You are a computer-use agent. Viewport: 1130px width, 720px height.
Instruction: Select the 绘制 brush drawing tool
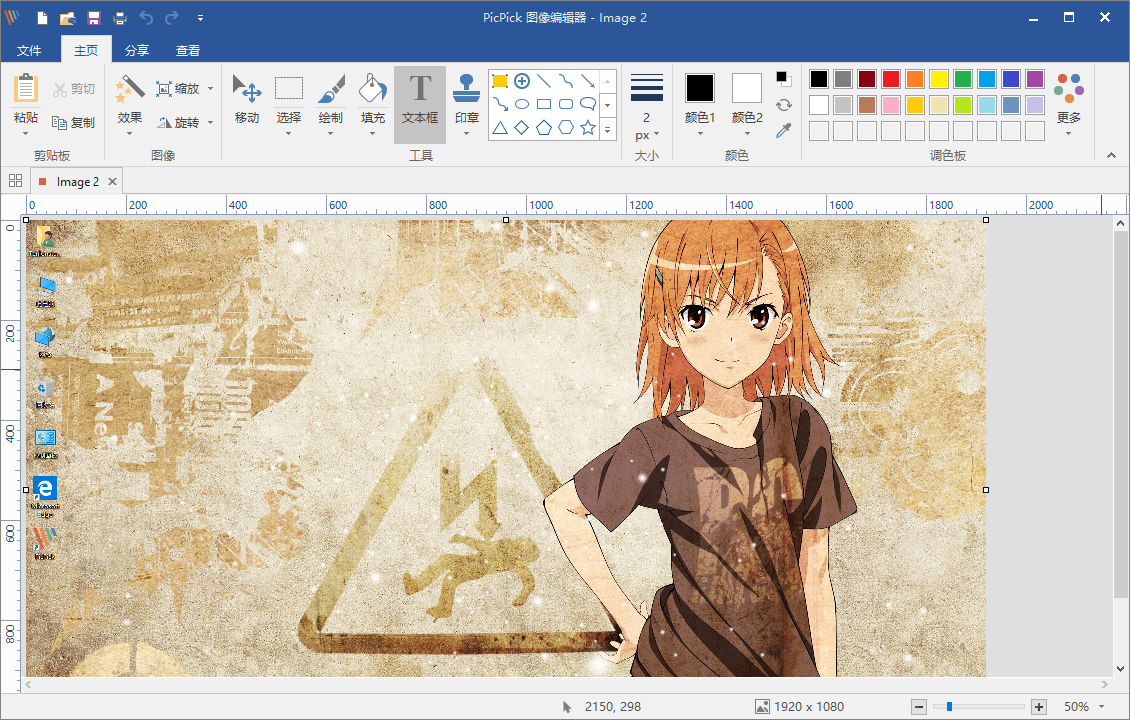pyautogui.click(x=331, y=89)
